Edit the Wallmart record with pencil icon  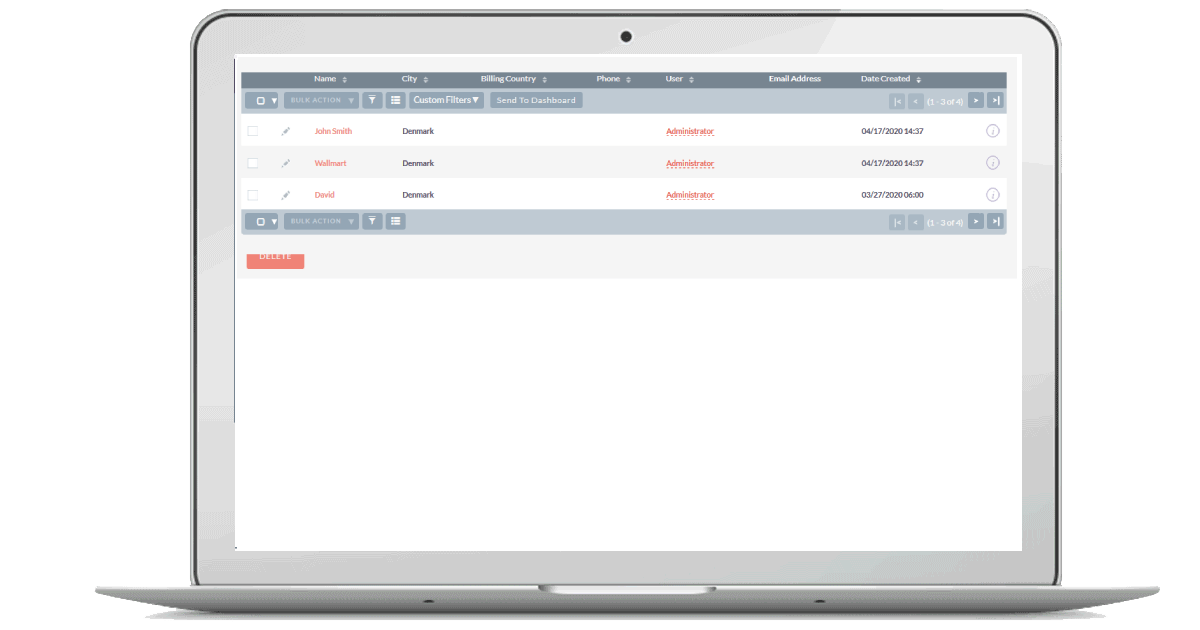(286, 163)
